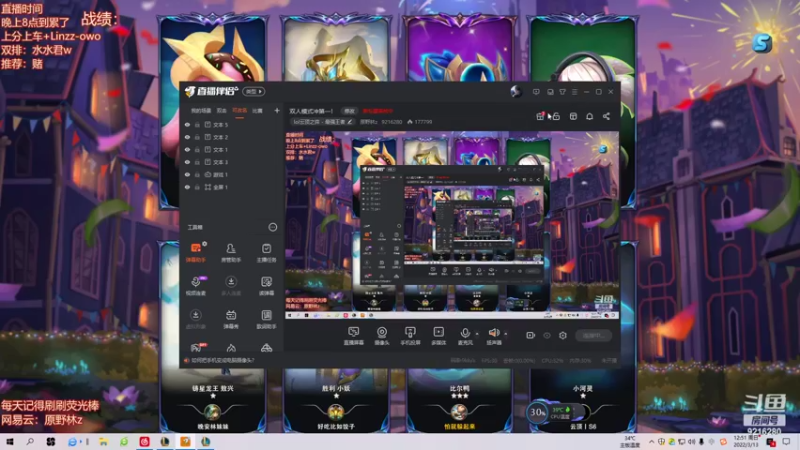Open the 视频连麦 video co-stream tool

(195, 286)
